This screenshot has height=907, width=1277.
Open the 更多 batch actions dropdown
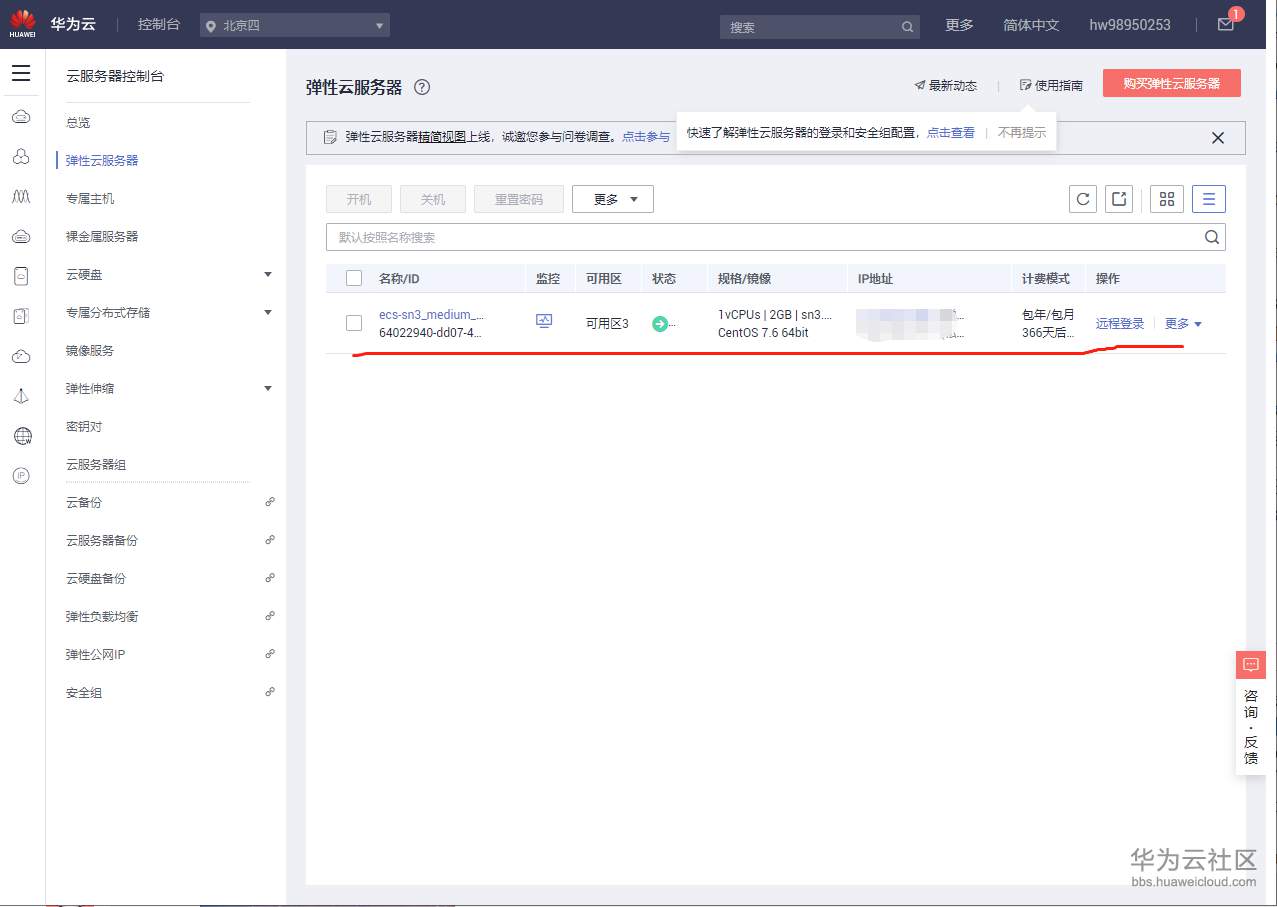613,199
